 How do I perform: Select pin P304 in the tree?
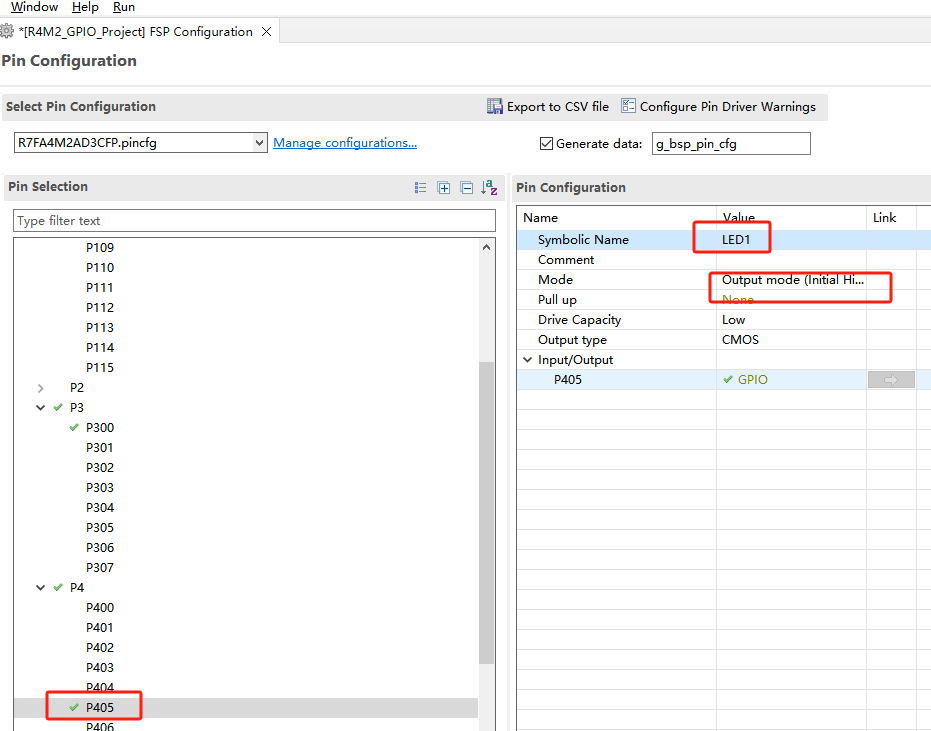point(100,508)
